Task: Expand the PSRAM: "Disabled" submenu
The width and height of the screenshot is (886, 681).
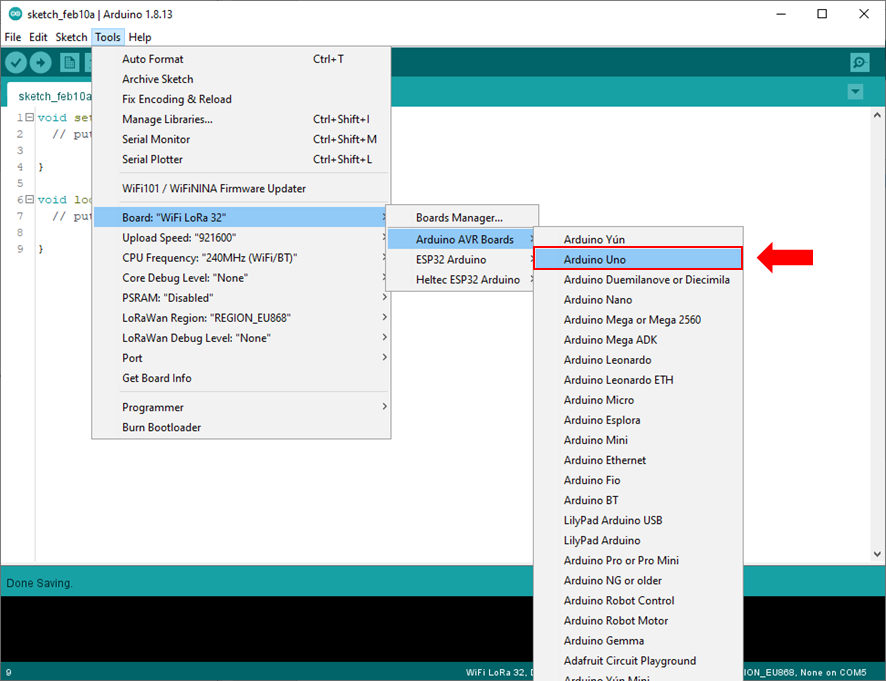Action: (241, 298)
